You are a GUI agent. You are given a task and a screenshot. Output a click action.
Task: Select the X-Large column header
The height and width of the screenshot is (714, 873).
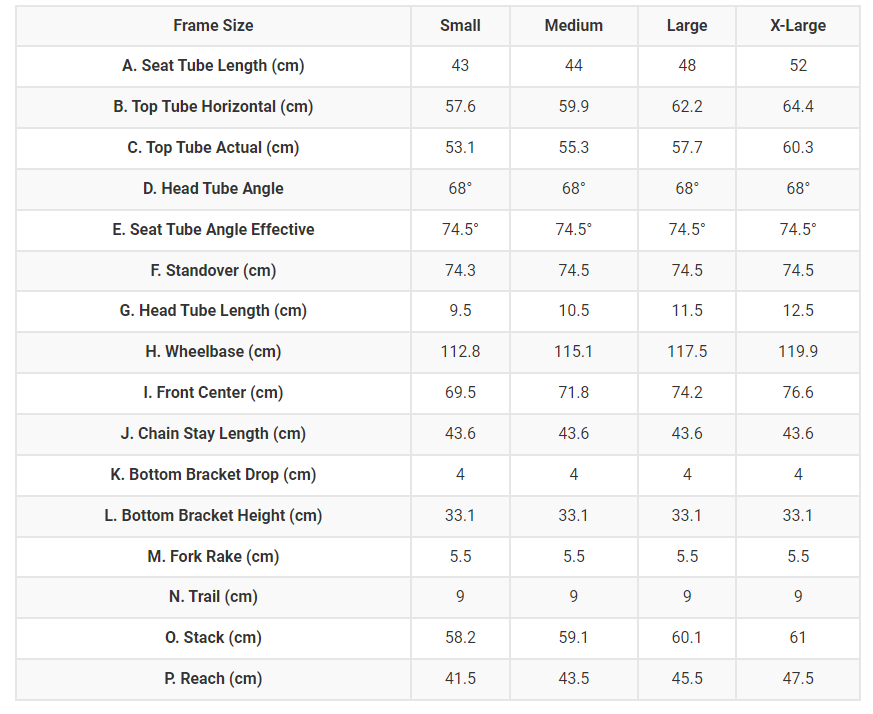[x=798, y=25]
